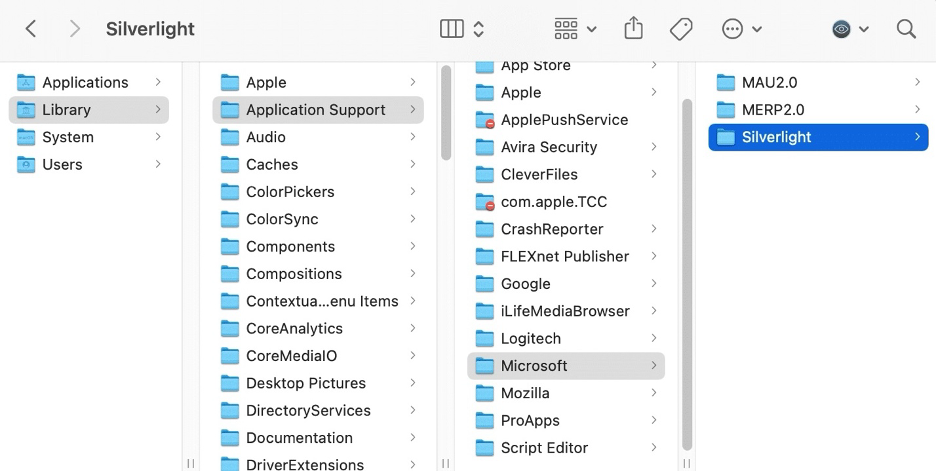Click the Mozilla folder icon
The height and width of the screenshot is (472, 936).
485,393
